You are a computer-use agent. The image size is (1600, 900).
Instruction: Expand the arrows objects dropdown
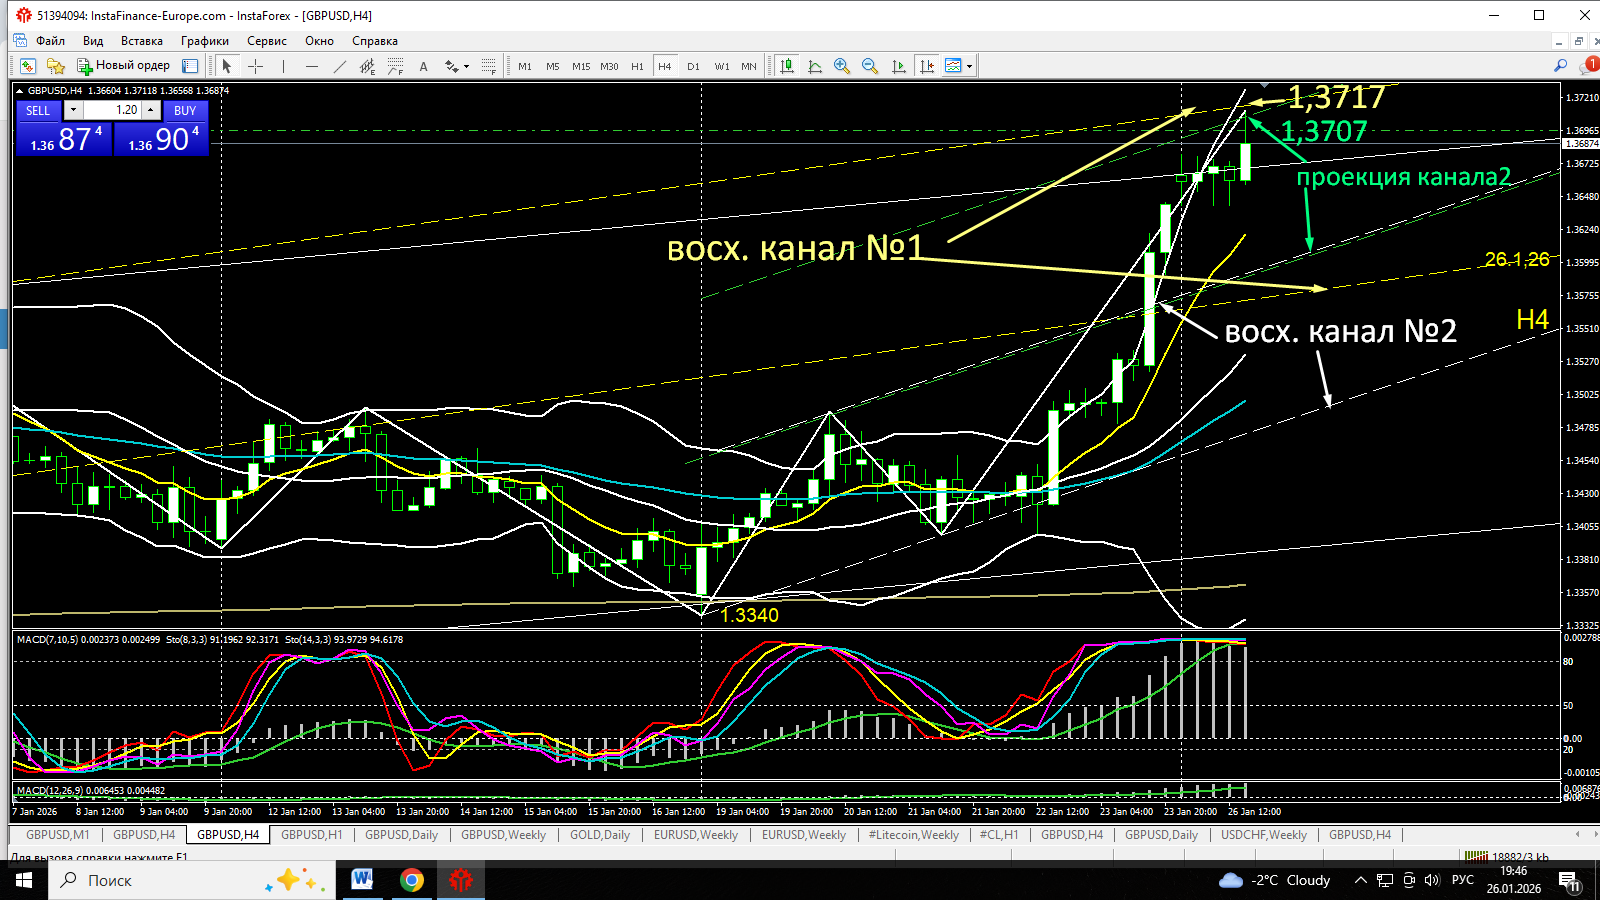point(466,67)
